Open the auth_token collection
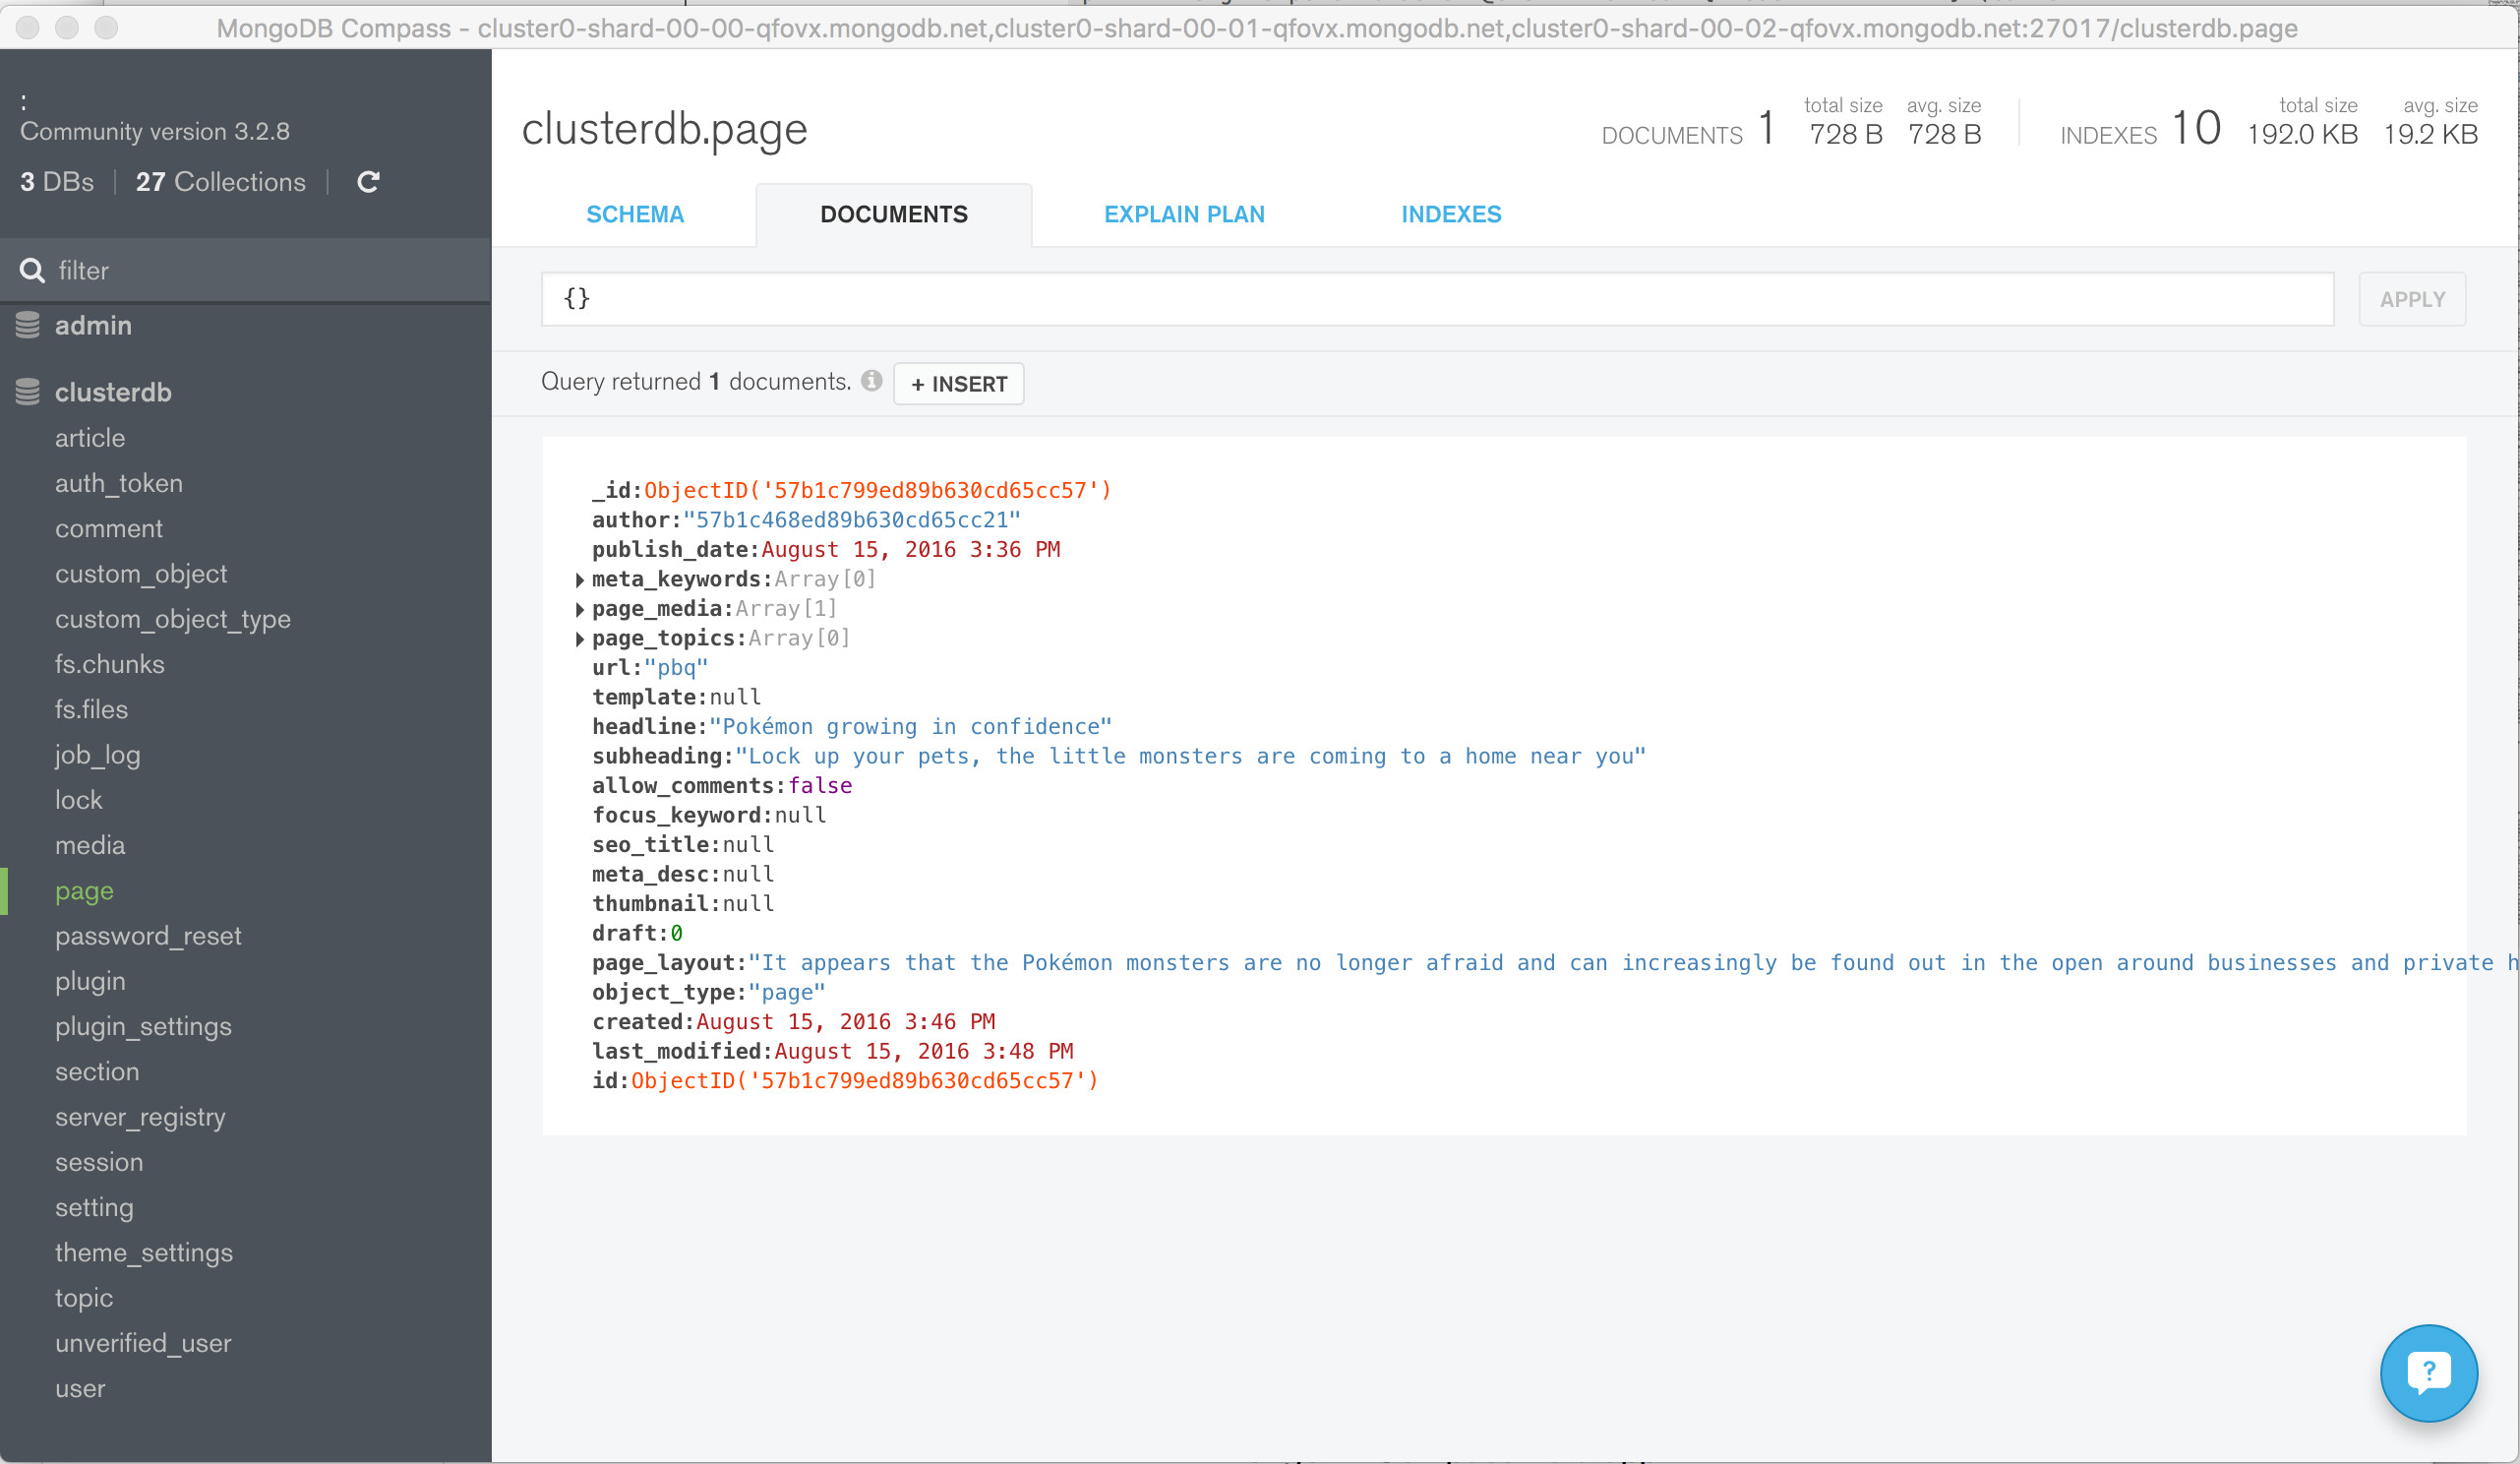Screen dimensions: 2520x1464 click(x=119, y=484)
